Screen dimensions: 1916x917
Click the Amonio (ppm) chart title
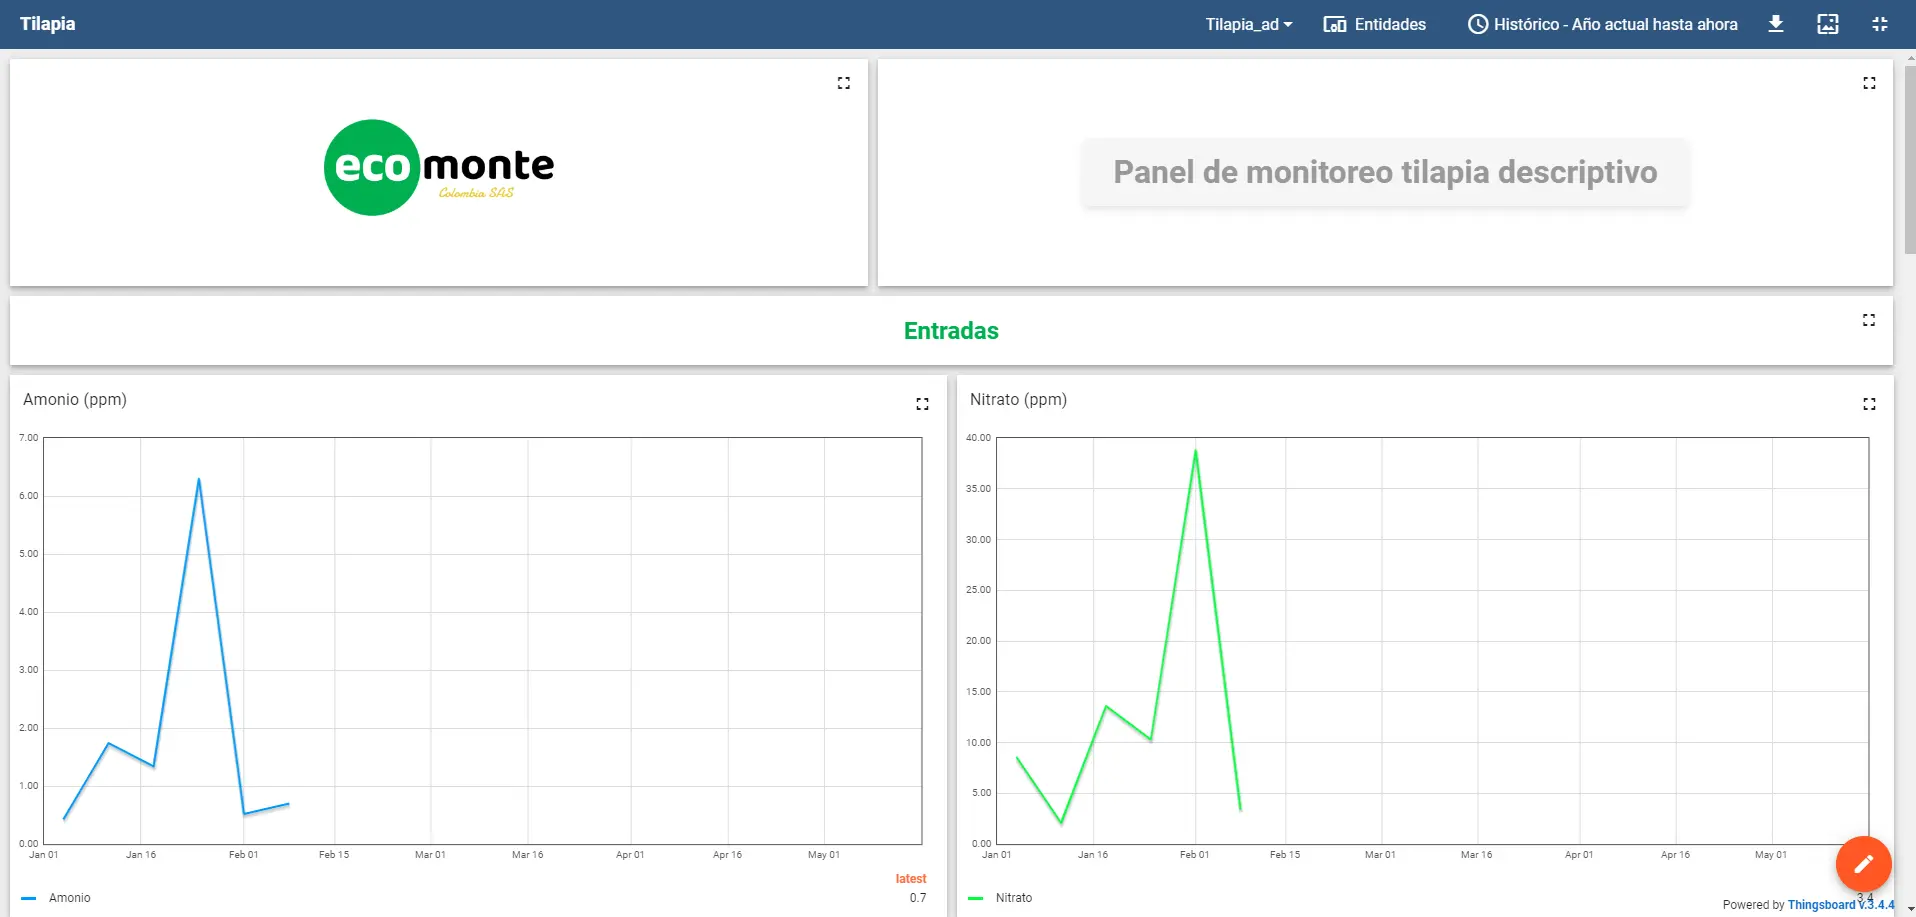75,399
